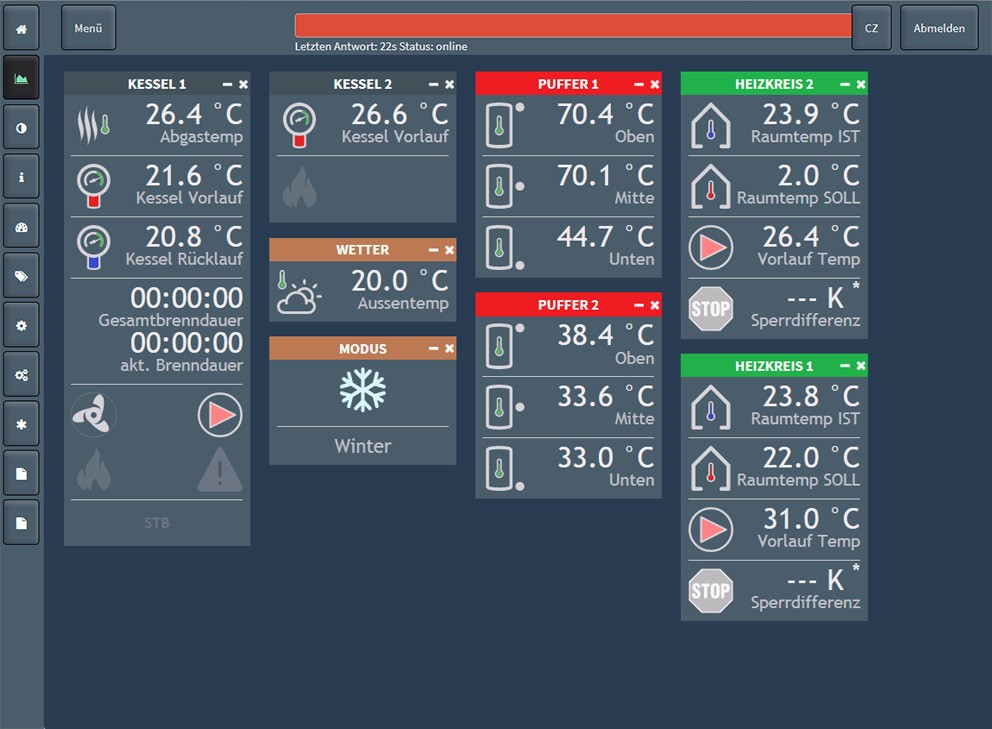Click the asterisk icon in the sidebar
Screen dimensions: 992x729
[x=21, y=424]
